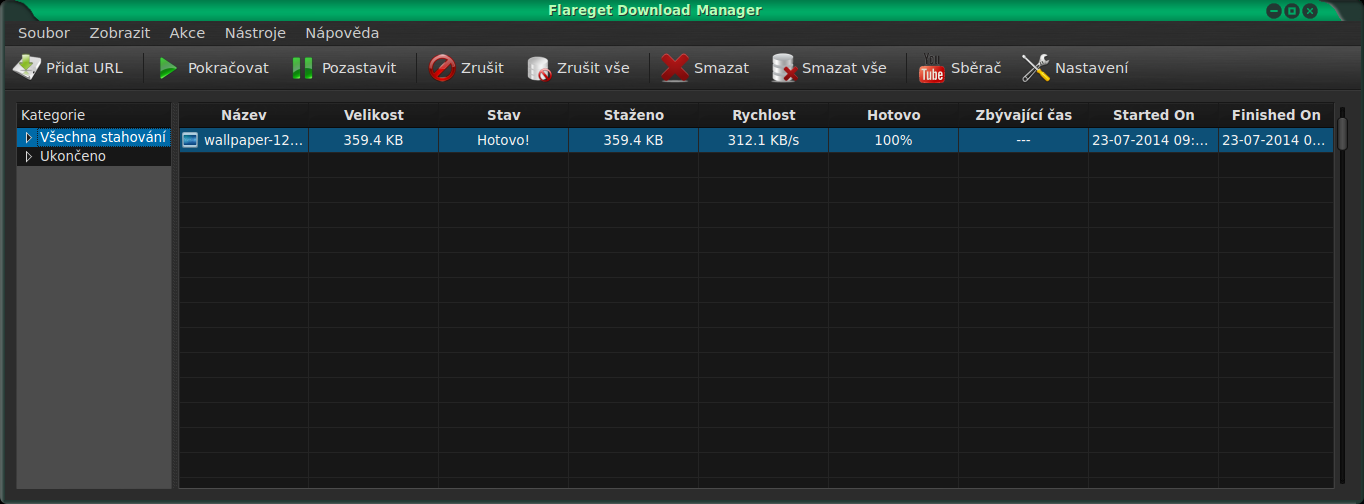Select the Všechna stahování category
This screenshot has width=1364, height=504.
103,137
